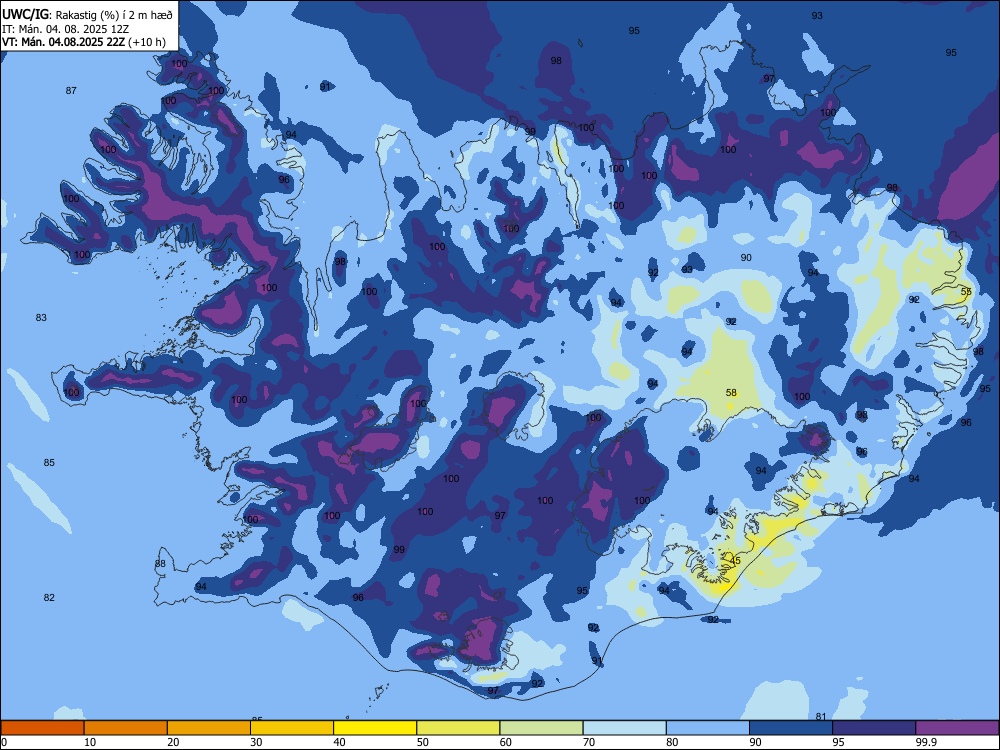Click the legend label '99.9'
This screenshot has width=1000, height=750.
tap(926, 742)
